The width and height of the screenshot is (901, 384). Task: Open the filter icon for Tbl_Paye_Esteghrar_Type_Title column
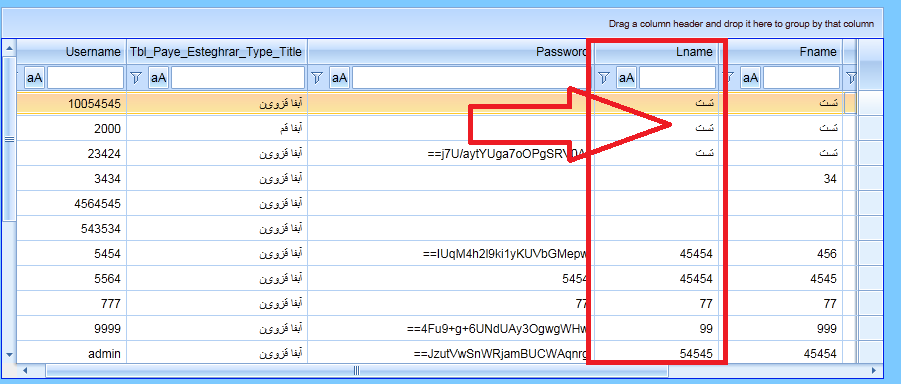pos(136,78)
